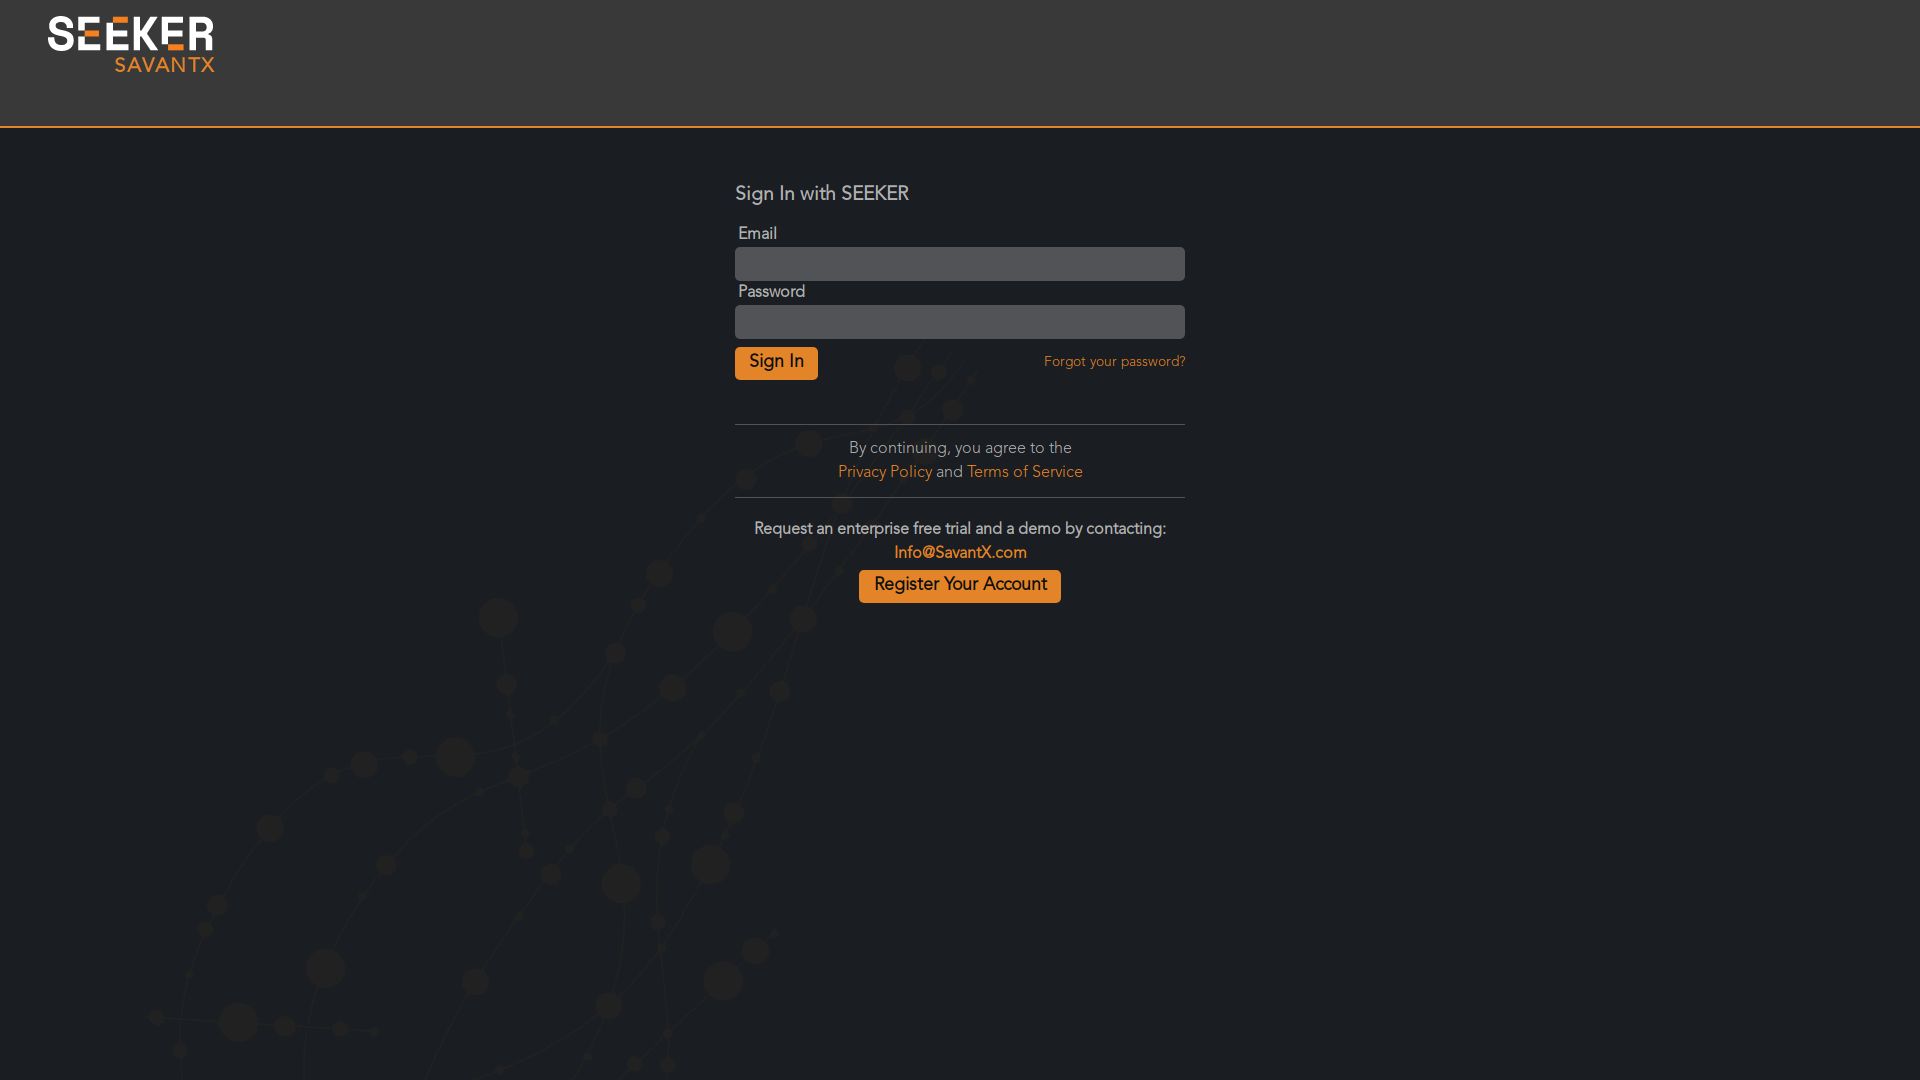This screenshot has width=1920, height=1080.
Task: Open the Privacy Policy link
Action: (884, 472)
